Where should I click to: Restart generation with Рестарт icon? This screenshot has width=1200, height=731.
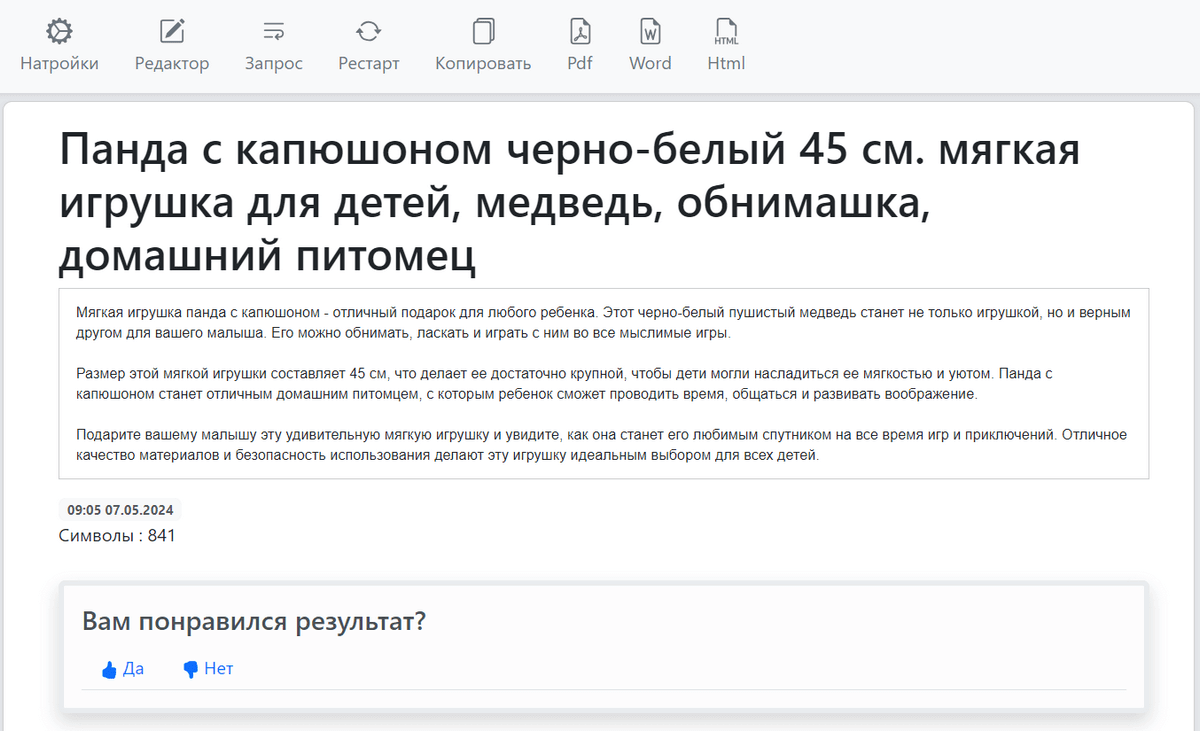[369, 32]
